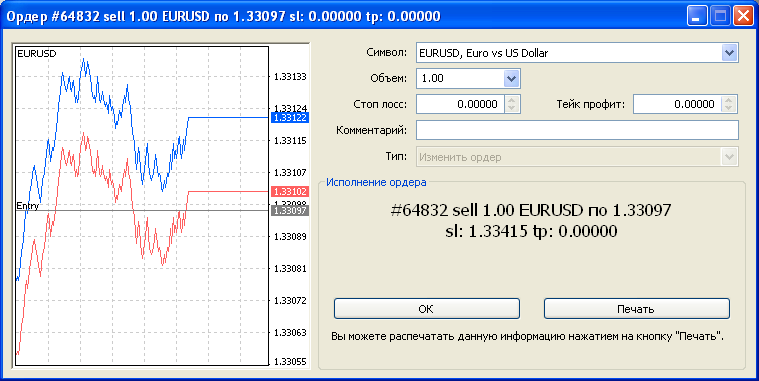Click the red bid price label 1.33102
This screenshot has height=381, width=759.
click(x=290, y=191)
